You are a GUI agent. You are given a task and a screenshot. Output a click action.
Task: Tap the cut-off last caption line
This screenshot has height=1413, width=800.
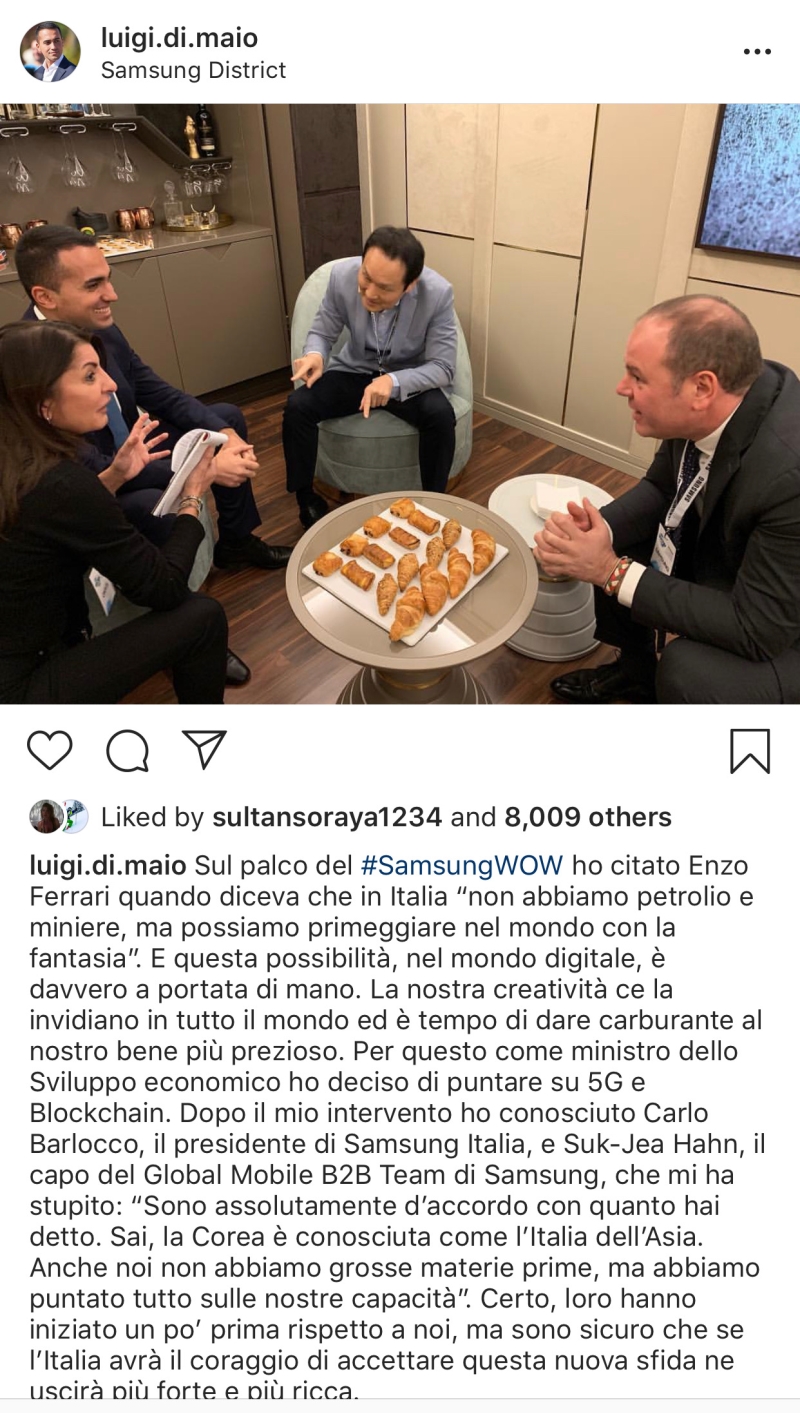194,1390
